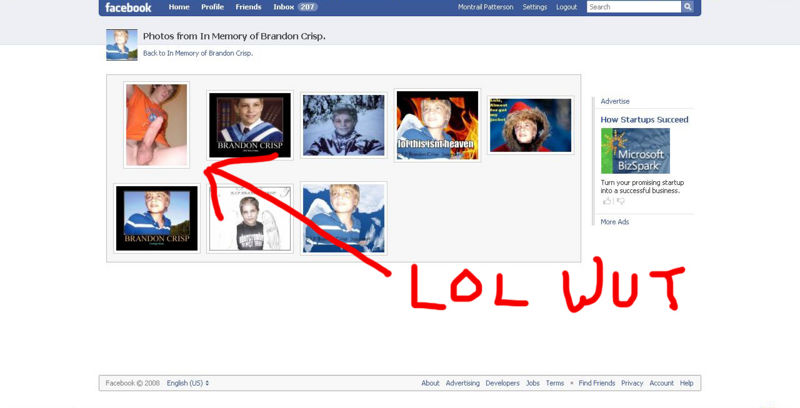
Task: Open the Friends menu item
Action: pyautogui.click(x=248, y=7)
